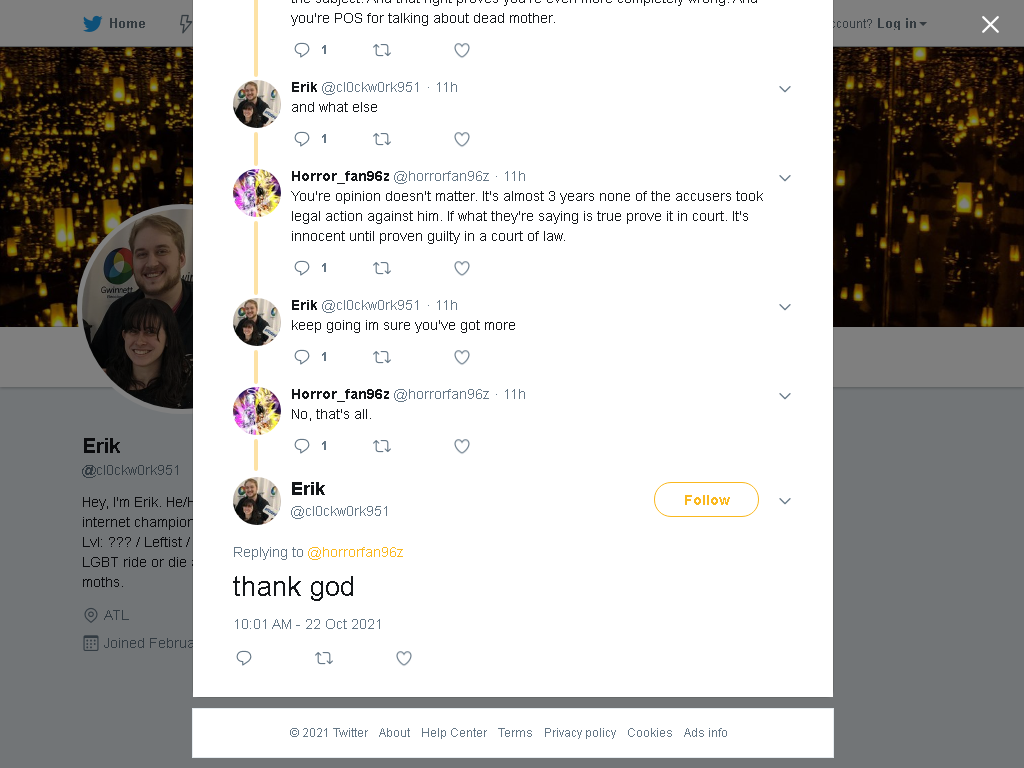
Task: Open the @horrorfan96z reply mention link
Action: point(355,552)
